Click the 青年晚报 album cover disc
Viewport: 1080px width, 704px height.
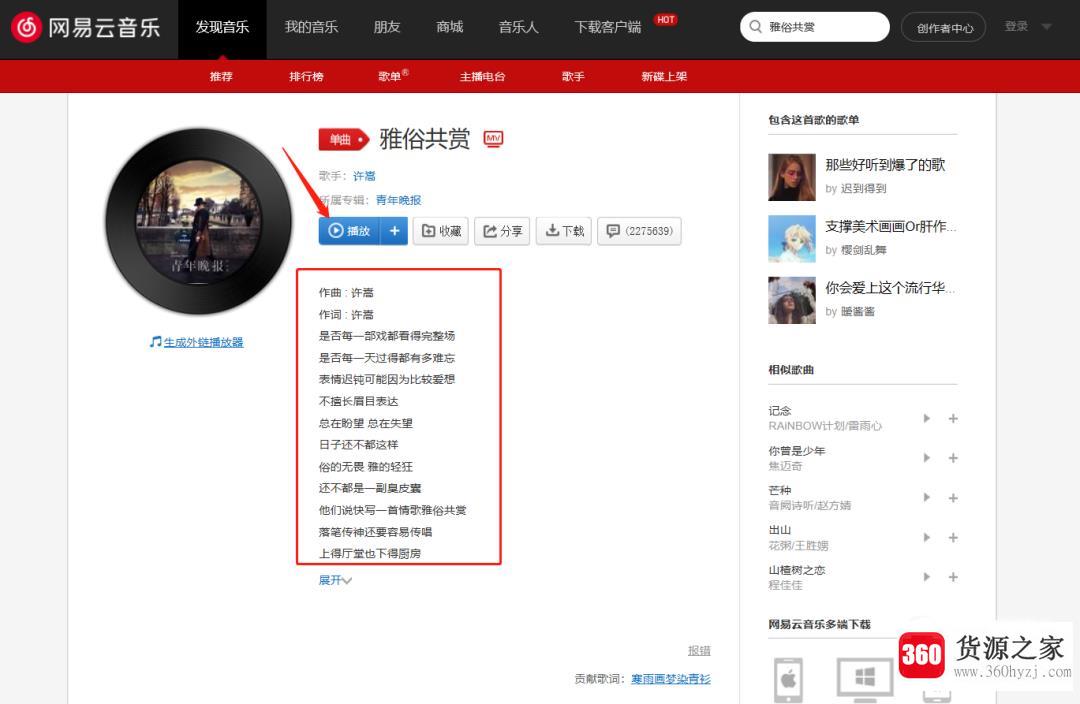198,221
